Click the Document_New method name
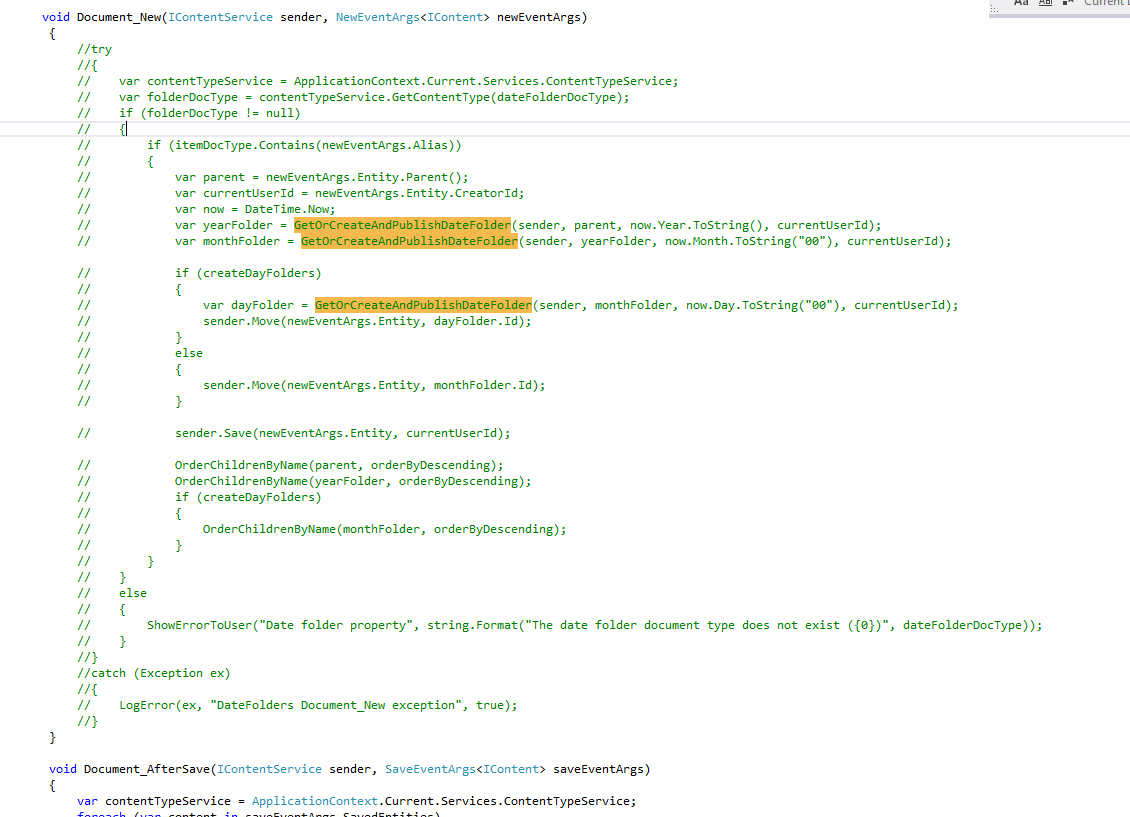The image size is (1130, 817). [119, 17]
